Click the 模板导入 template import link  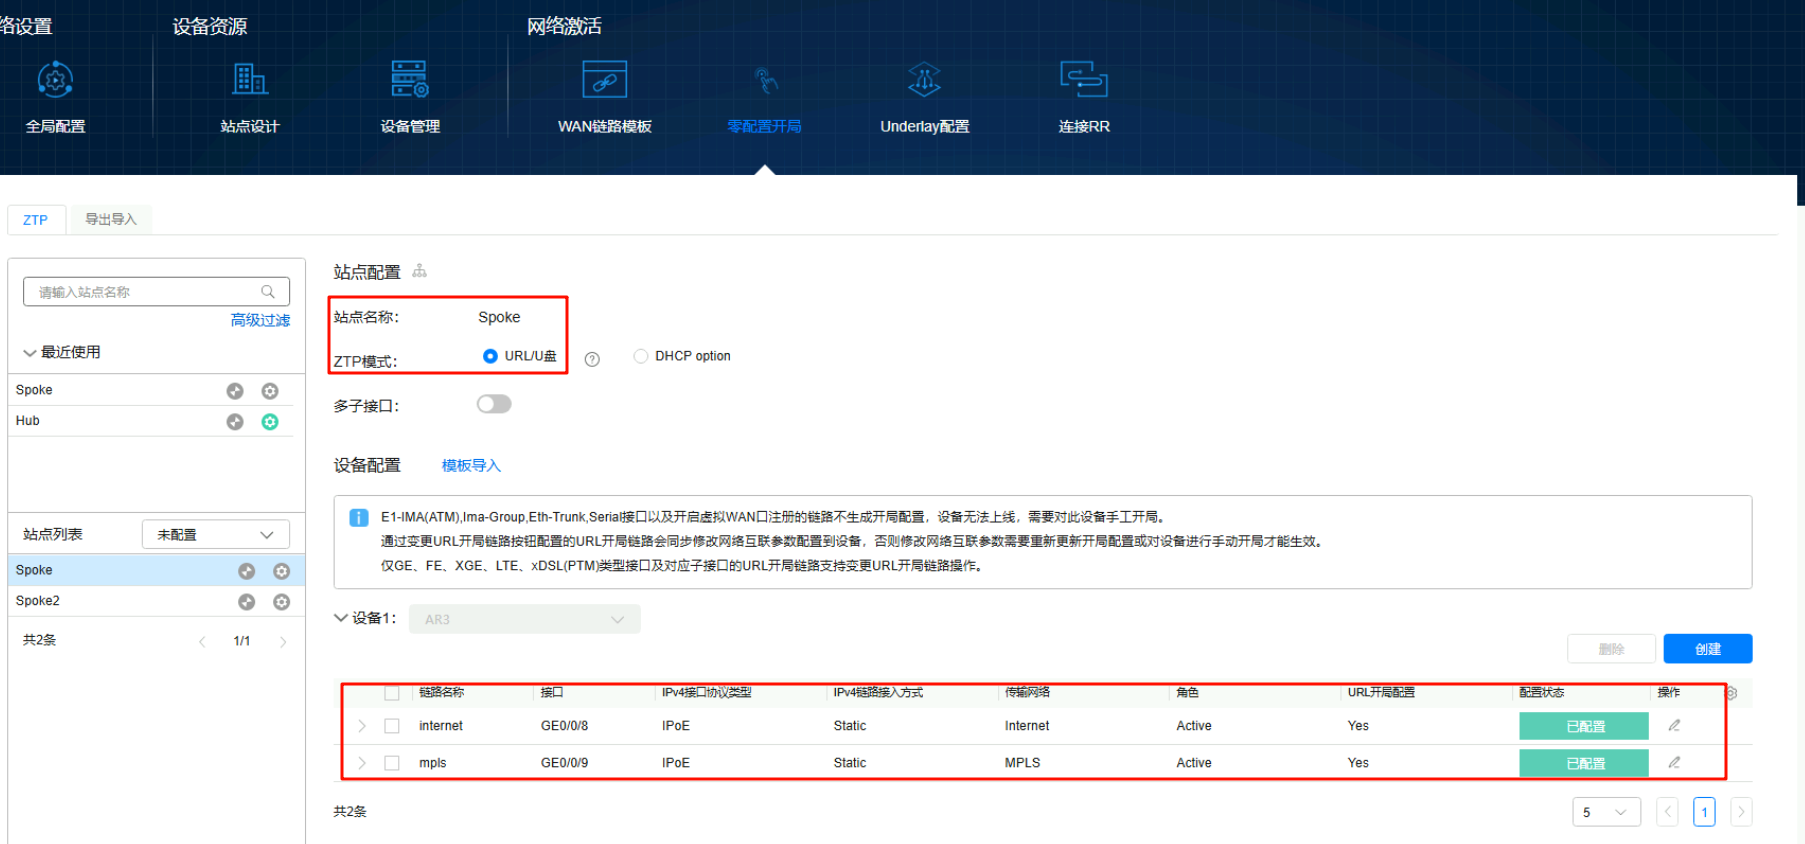pos(471,465)
